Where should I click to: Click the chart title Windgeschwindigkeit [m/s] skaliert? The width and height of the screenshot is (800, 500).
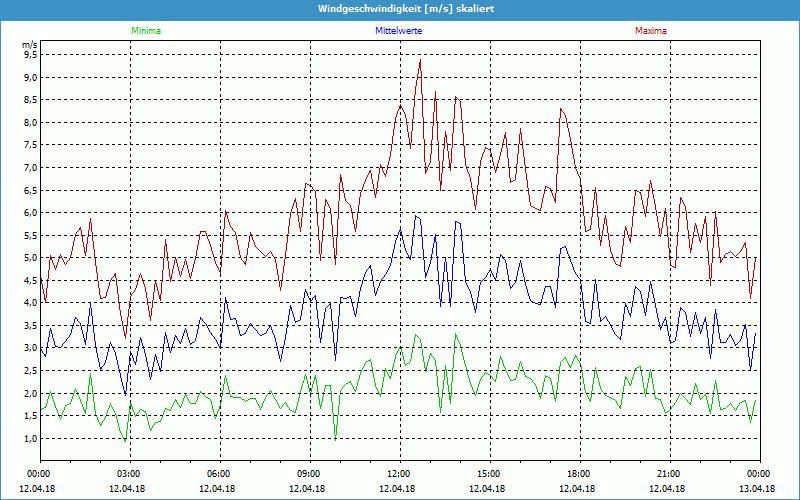click(x=406, y=9)
